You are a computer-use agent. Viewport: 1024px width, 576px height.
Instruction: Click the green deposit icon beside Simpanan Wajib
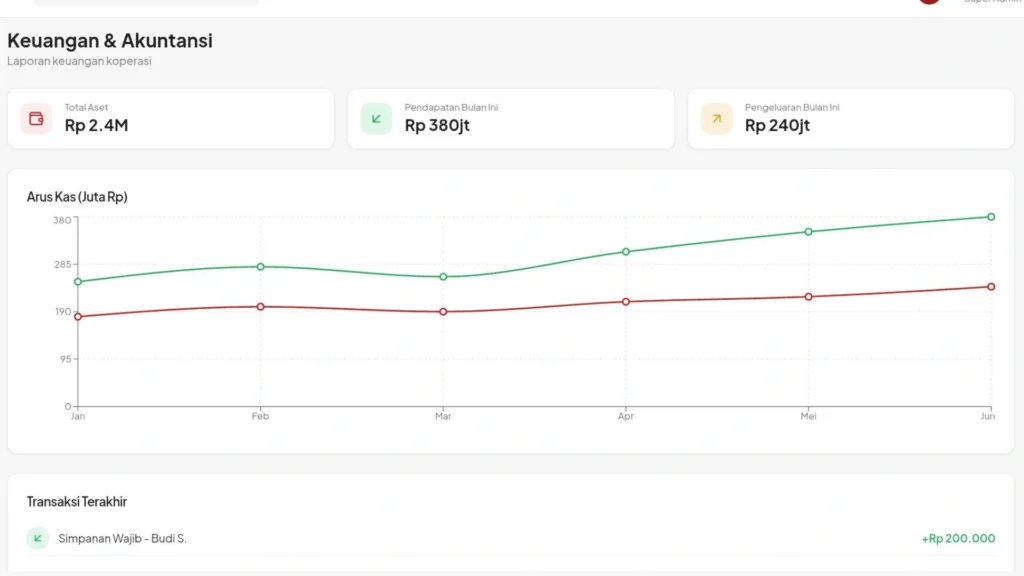pos(36,538)
